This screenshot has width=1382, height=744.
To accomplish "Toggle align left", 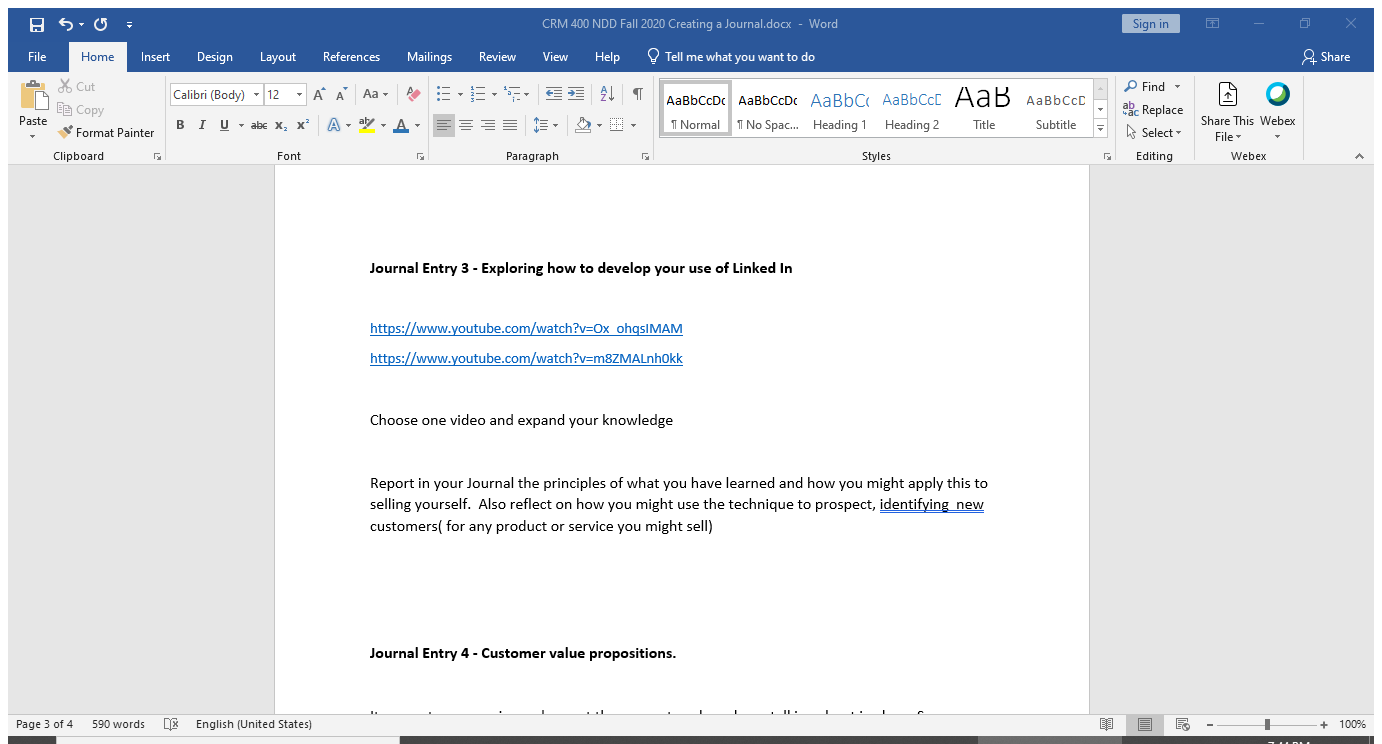I will pos(444,125).
